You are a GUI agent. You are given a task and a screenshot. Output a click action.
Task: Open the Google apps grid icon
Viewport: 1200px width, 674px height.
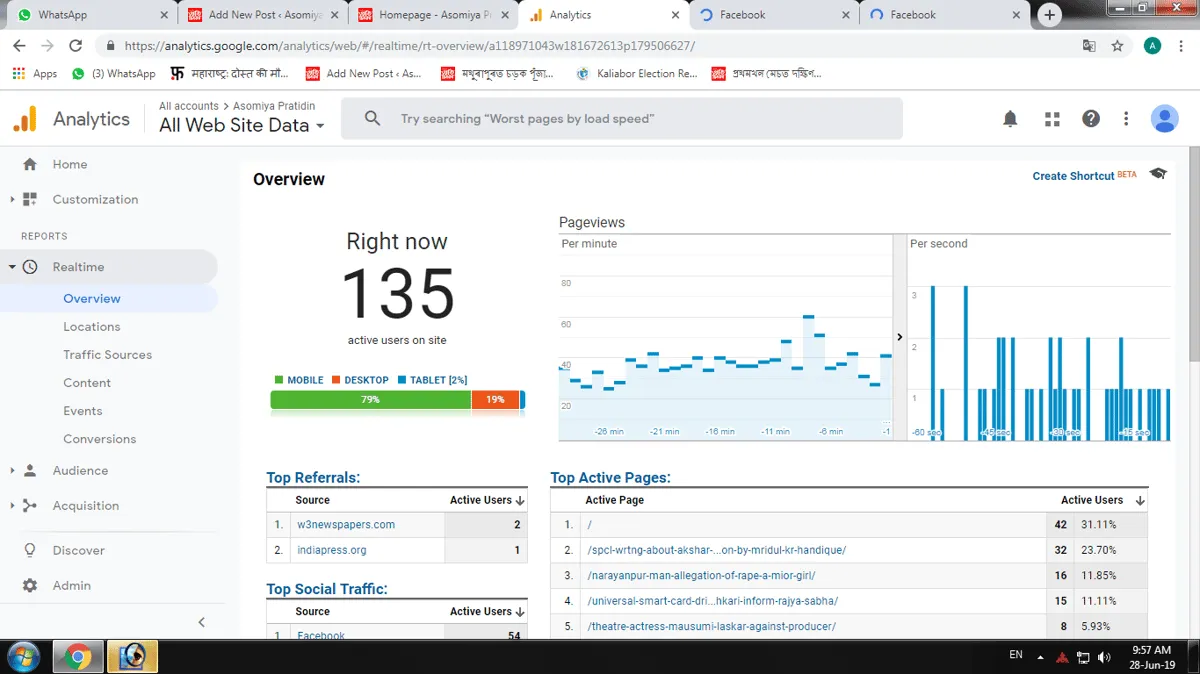(1052, 119)
